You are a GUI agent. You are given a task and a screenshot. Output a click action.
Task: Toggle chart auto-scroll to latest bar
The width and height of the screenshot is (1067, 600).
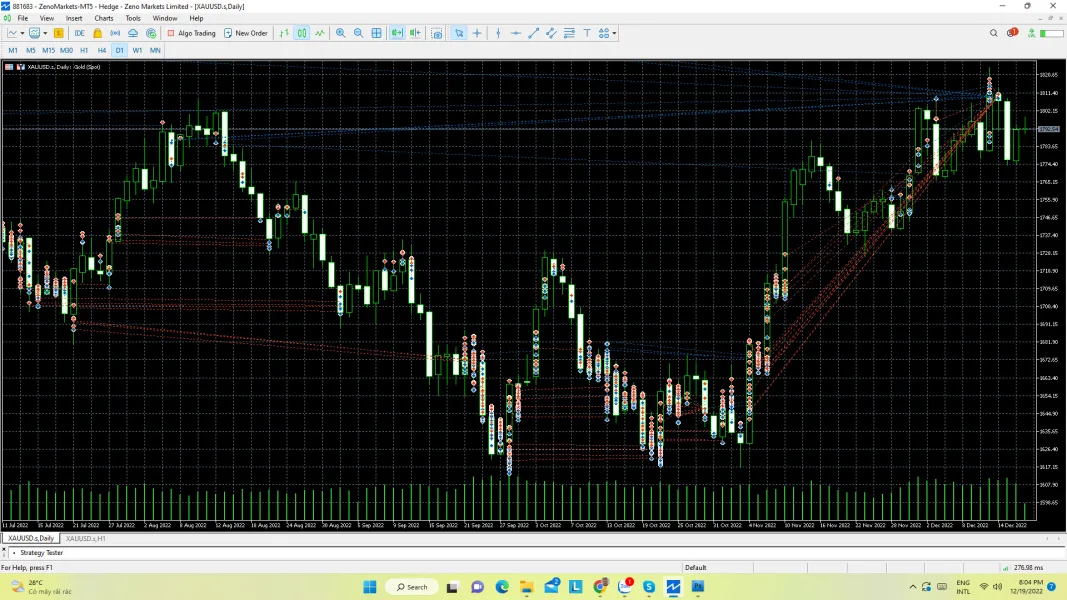[397, 33]
